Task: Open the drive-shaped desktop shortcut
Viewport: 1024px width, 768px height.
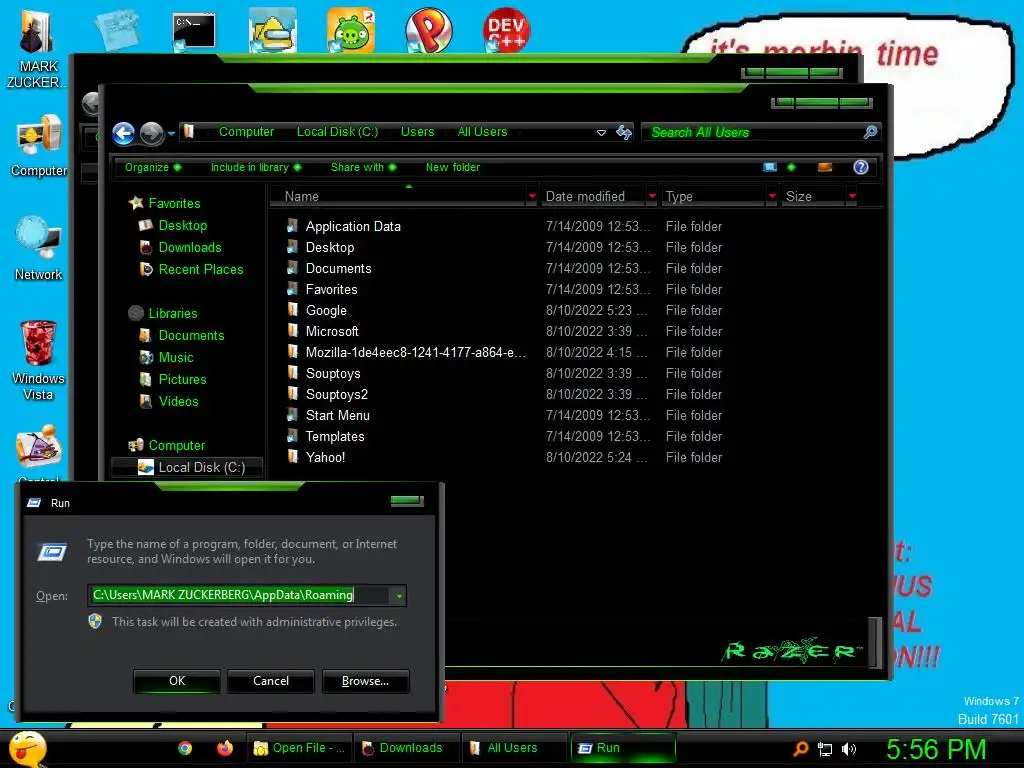Action: 272,30
